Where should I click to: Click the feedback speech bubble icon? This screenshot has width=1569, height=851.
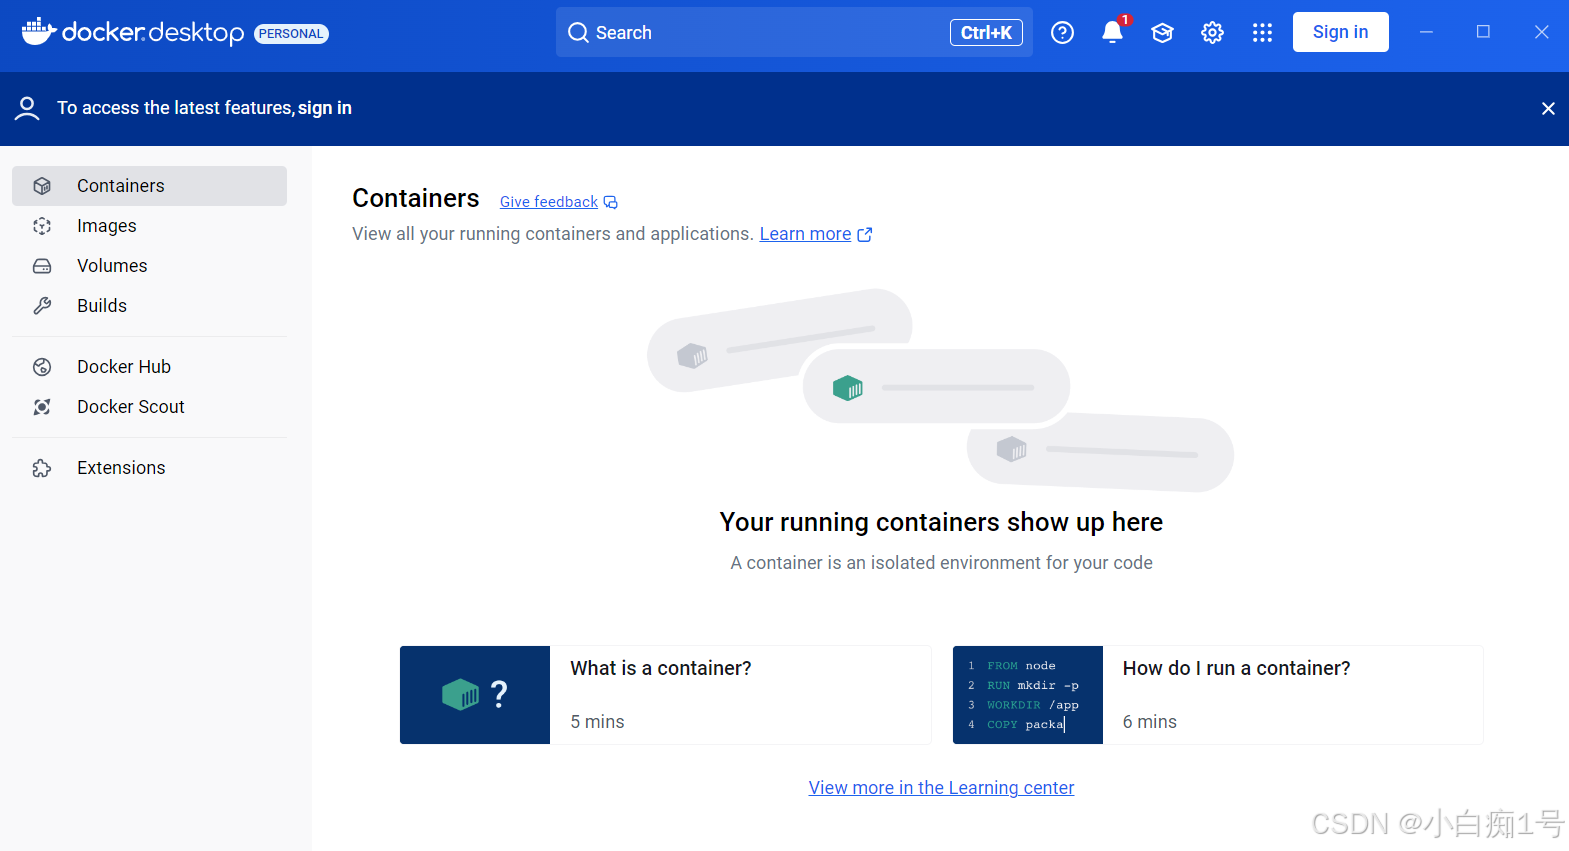[x=610, y=203]
